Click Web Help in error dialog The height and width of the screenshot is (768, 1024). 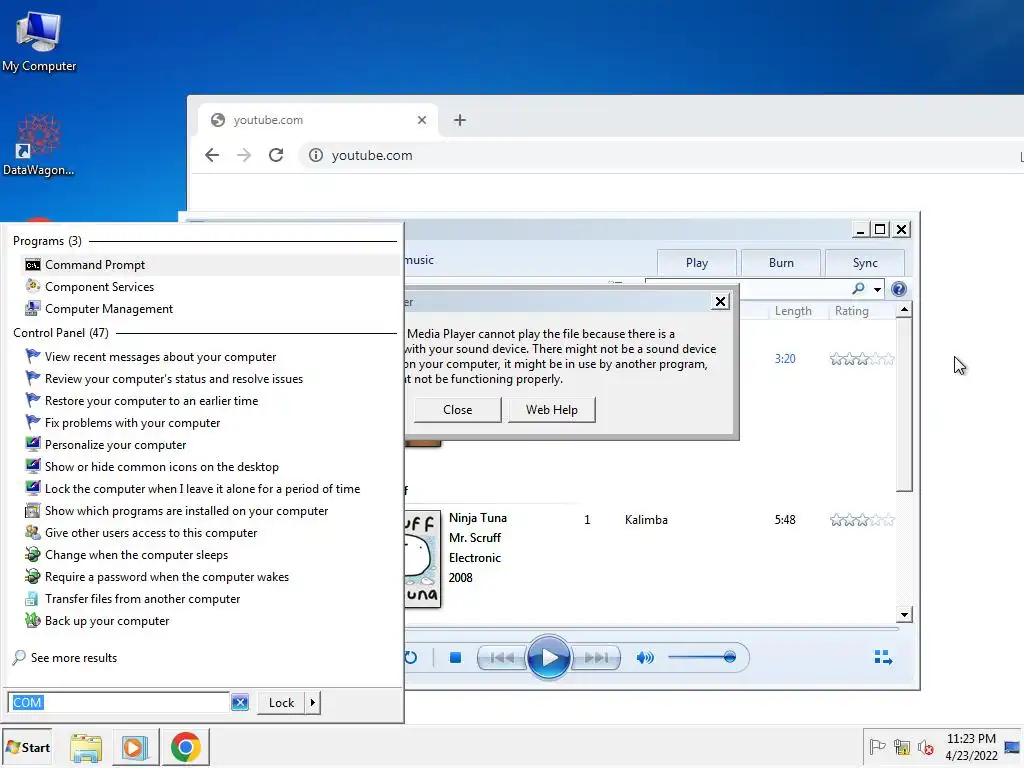552,409
